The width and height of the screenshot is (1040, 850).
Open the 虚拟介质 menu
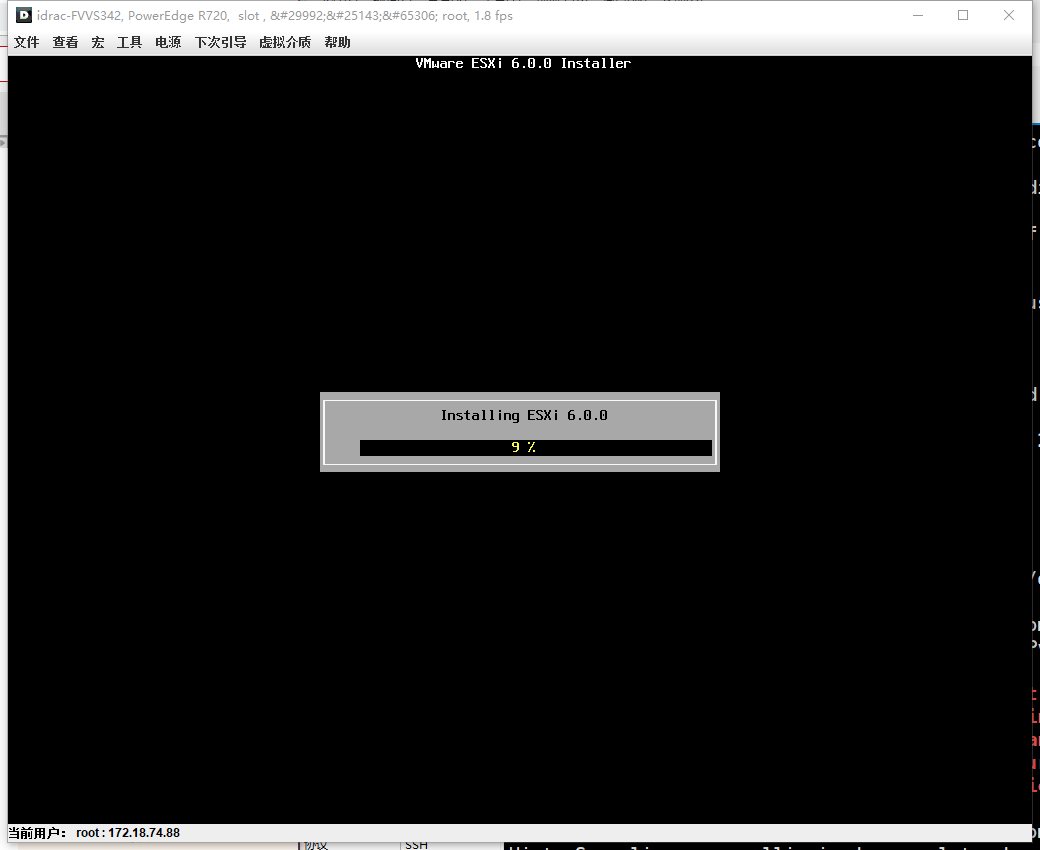click(x=285, y=42)
